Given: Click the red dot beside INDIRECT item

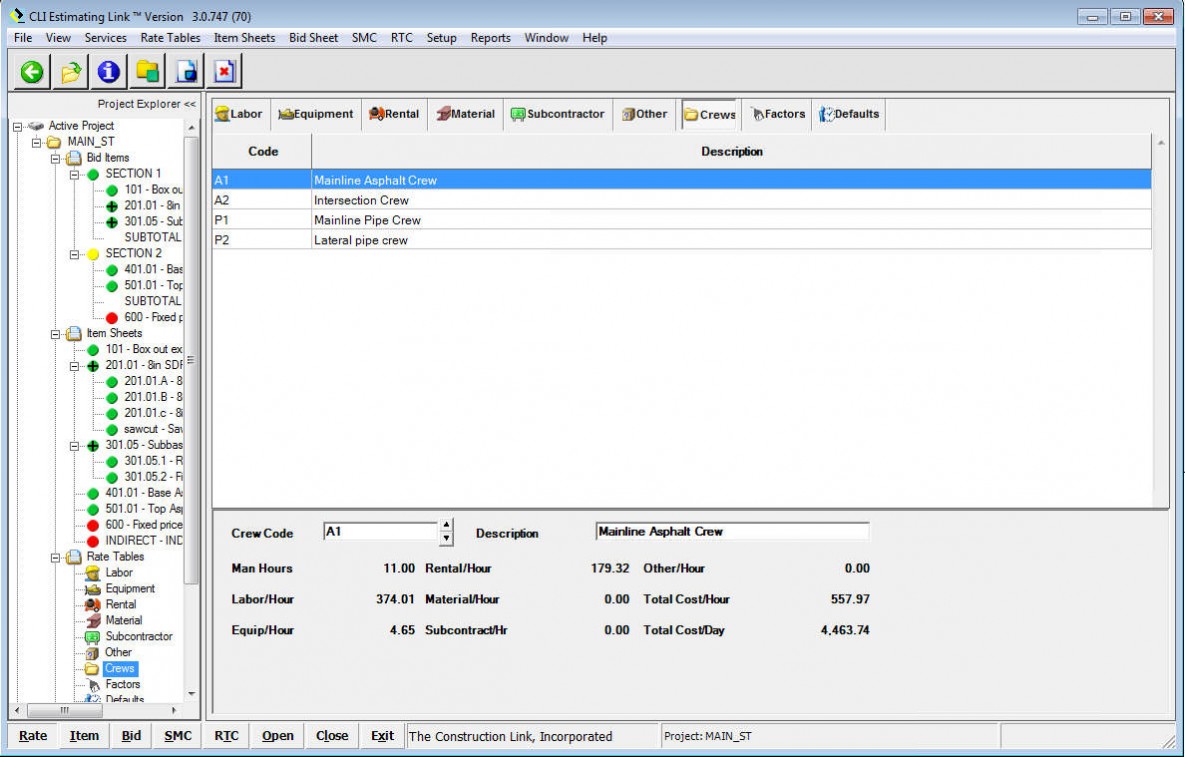Looking at the screenshot, I should [93, 541].
